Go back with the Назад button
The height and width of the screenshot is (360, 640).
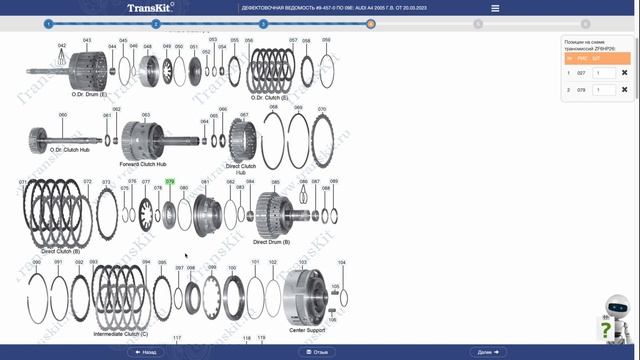pos(146,352)
